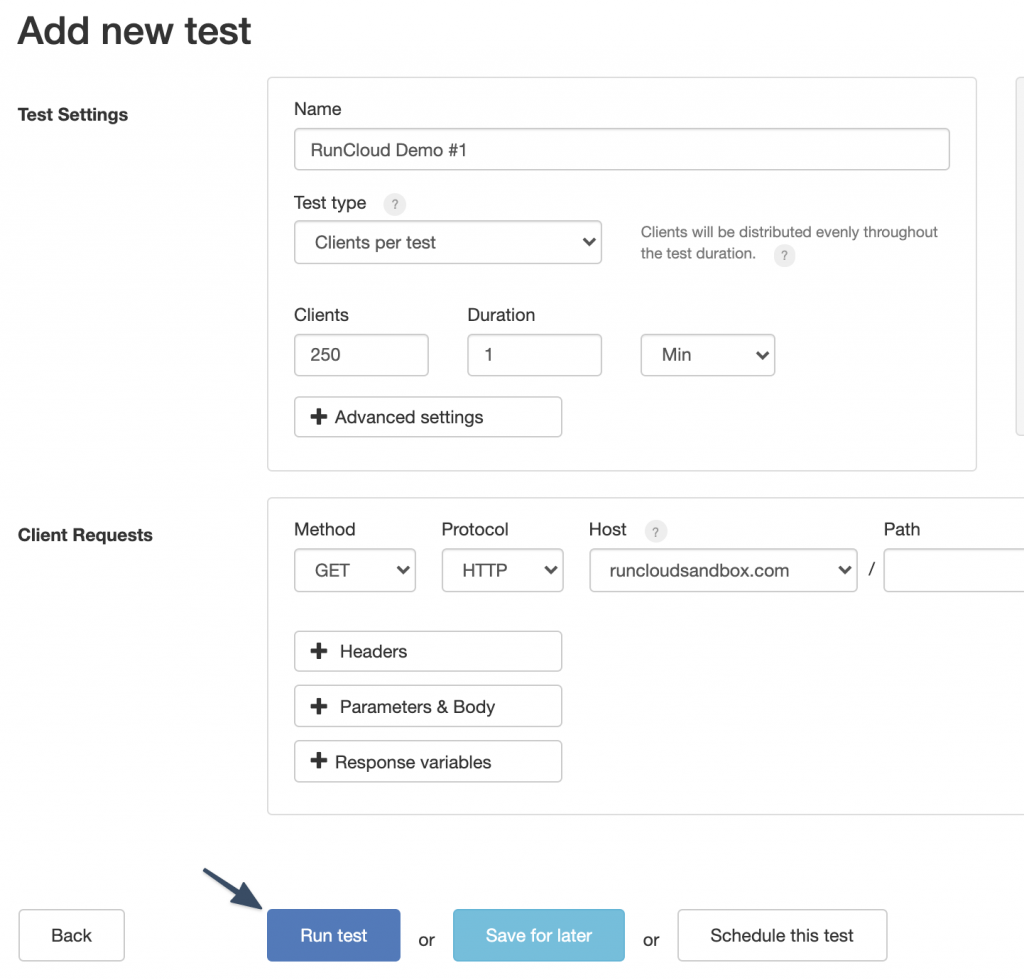
Task: Click the help icon next to Host
Action: [655, 531]
